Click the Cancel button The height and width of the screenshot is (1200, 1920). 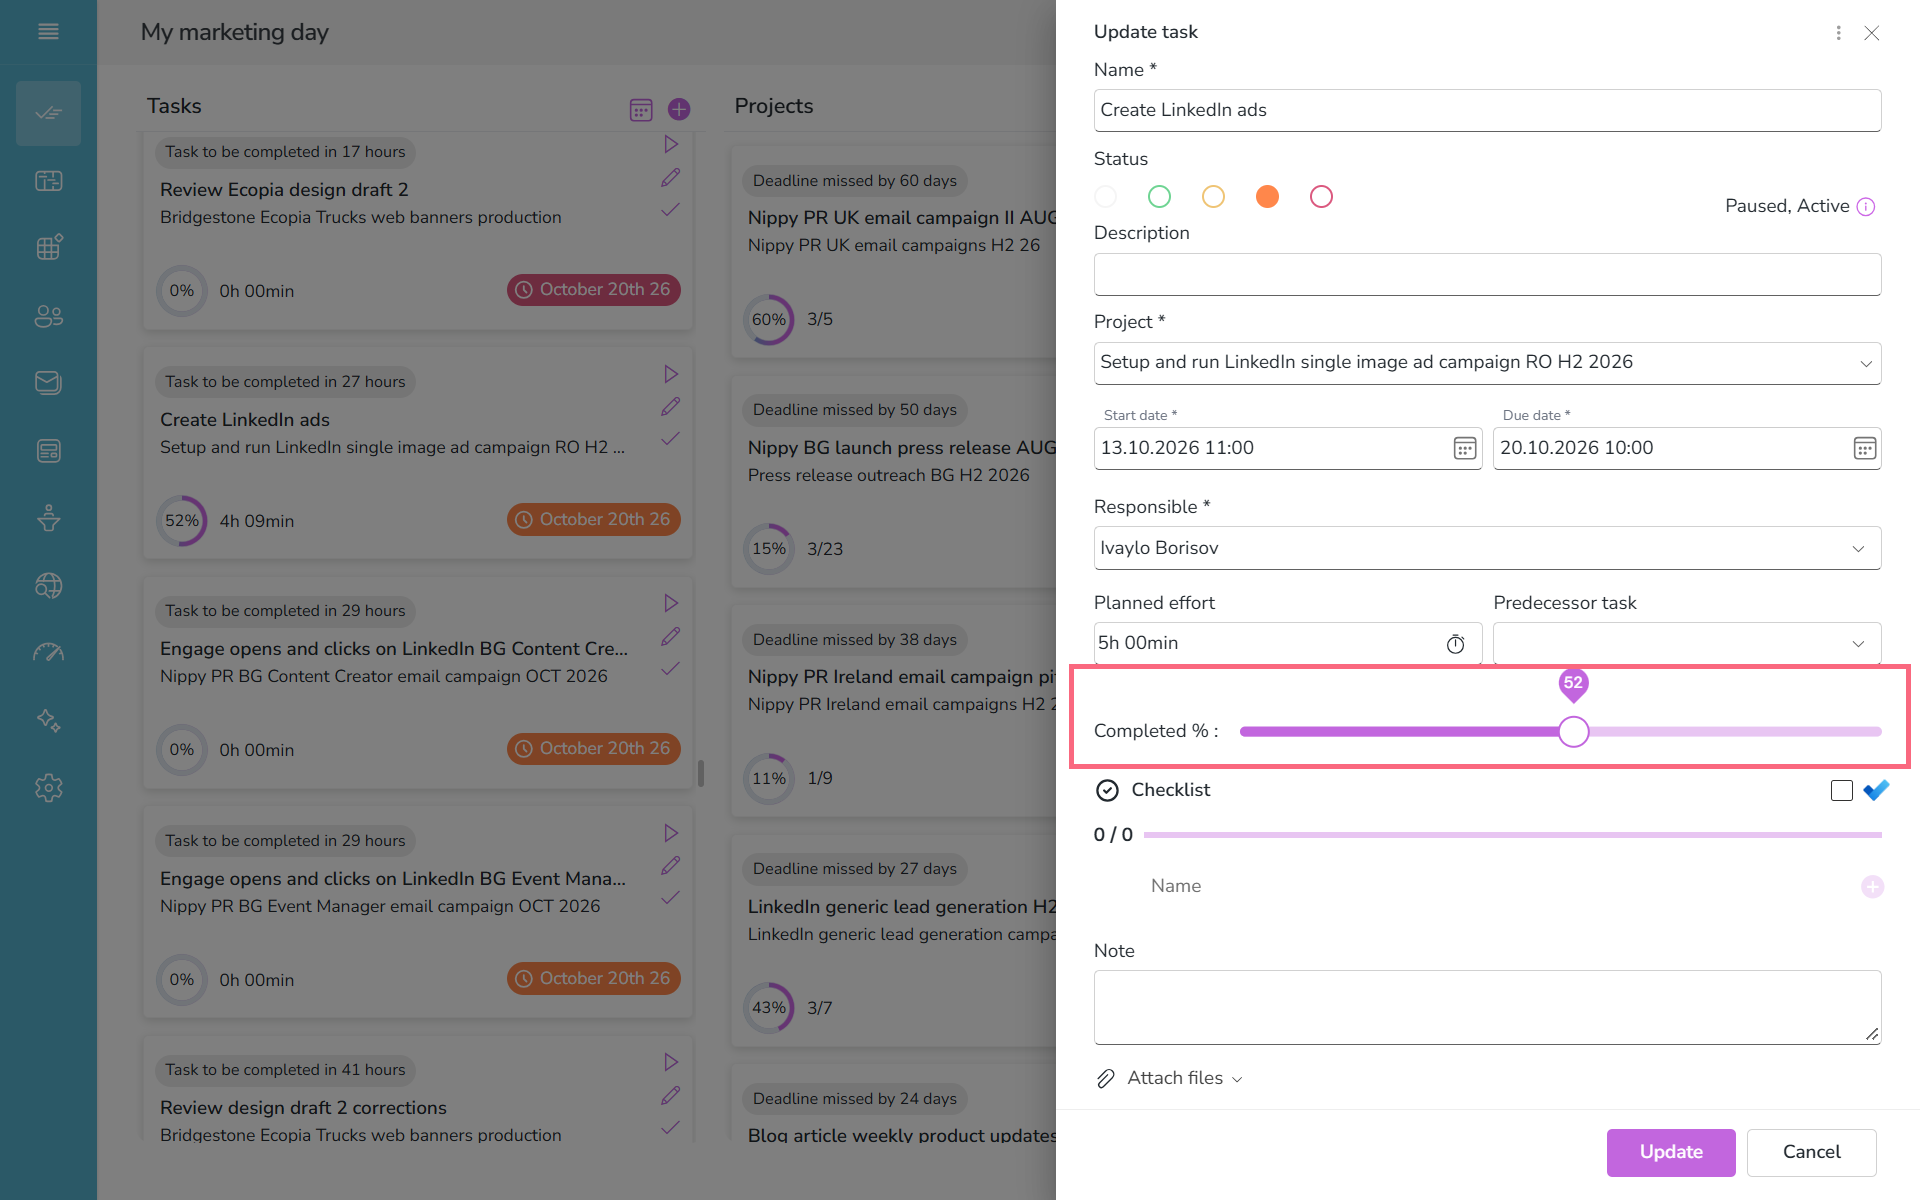[1811, 1152]
